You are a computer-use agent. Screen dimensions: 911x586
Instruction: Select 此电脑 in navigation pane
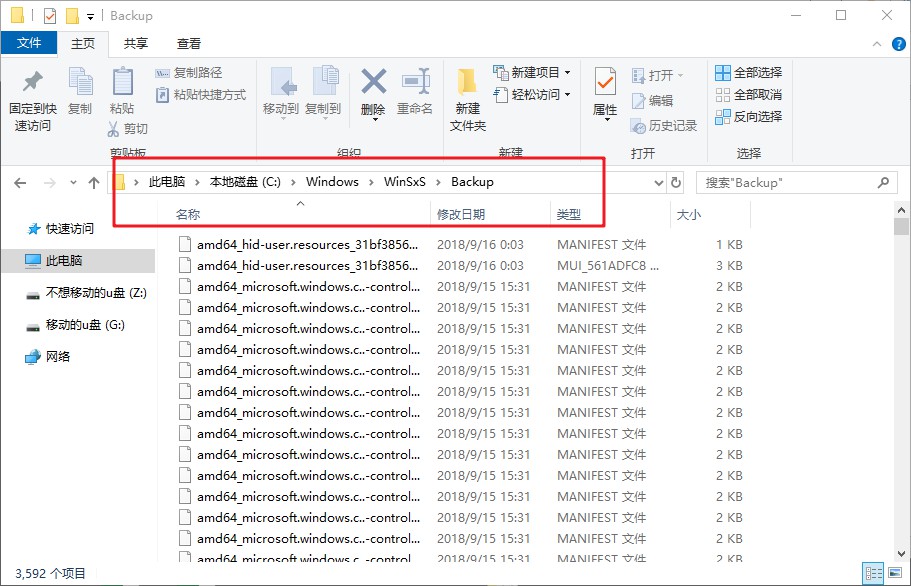pos(64,261)
